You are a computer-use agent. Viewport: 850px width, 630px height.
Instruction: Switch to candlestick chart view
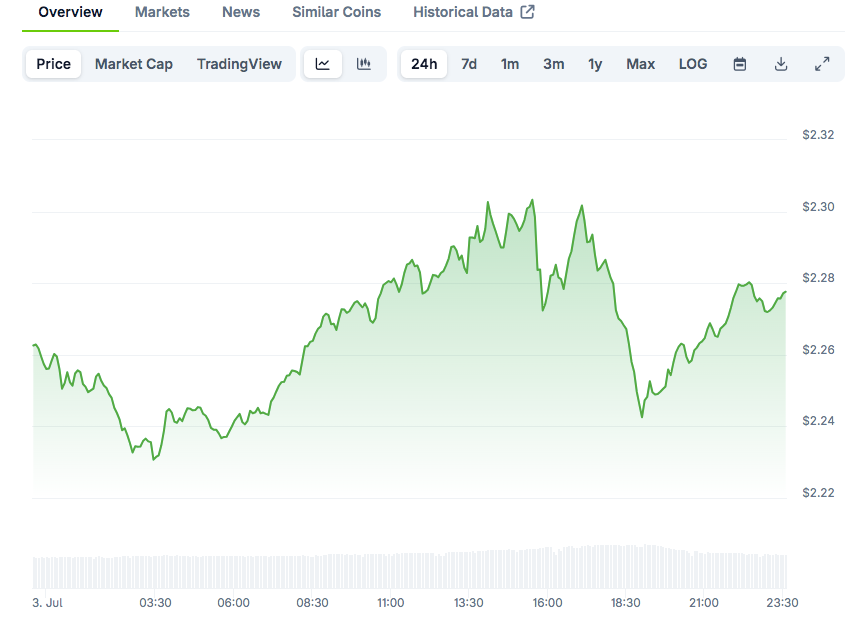click(x=364, y=64)
